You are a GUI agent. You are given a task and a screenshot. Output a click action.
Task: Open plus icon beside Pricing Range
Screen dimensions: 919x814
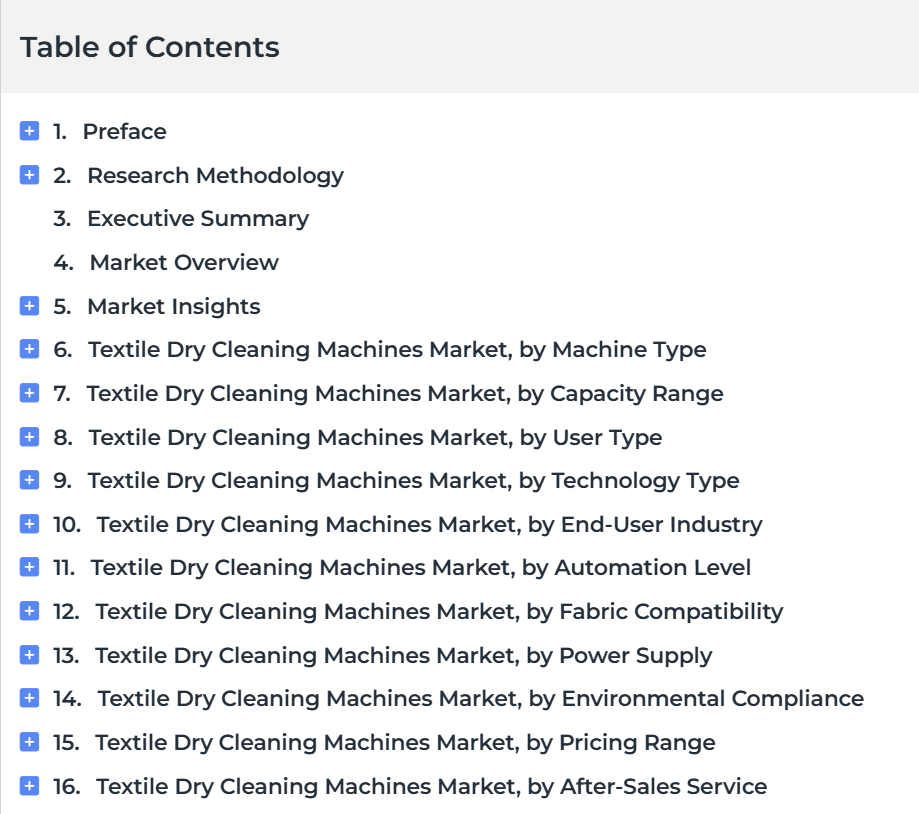tap(29, 742)
